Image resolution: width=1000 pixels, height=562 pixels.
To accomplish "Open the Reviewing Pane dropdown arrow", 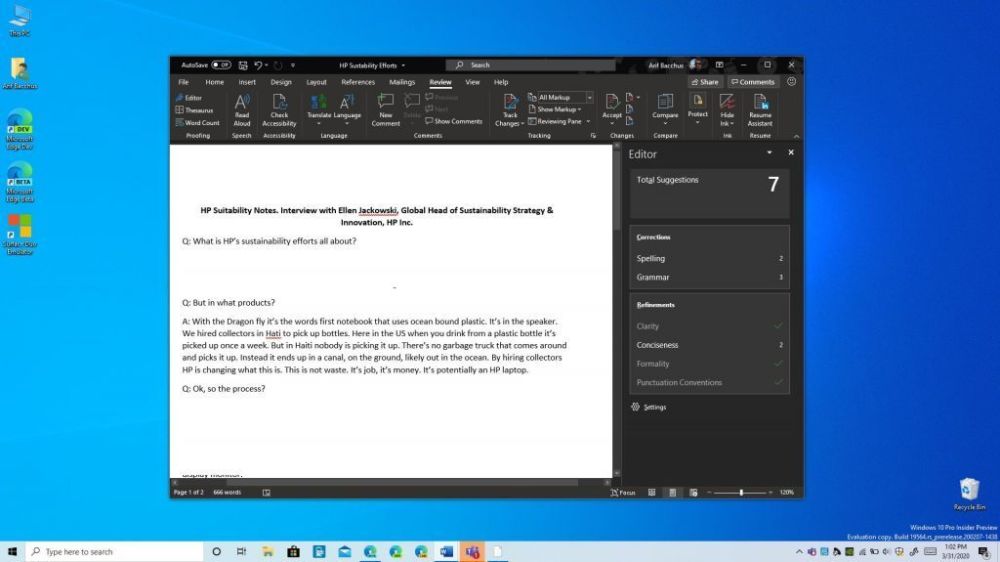I will point(588,121).
